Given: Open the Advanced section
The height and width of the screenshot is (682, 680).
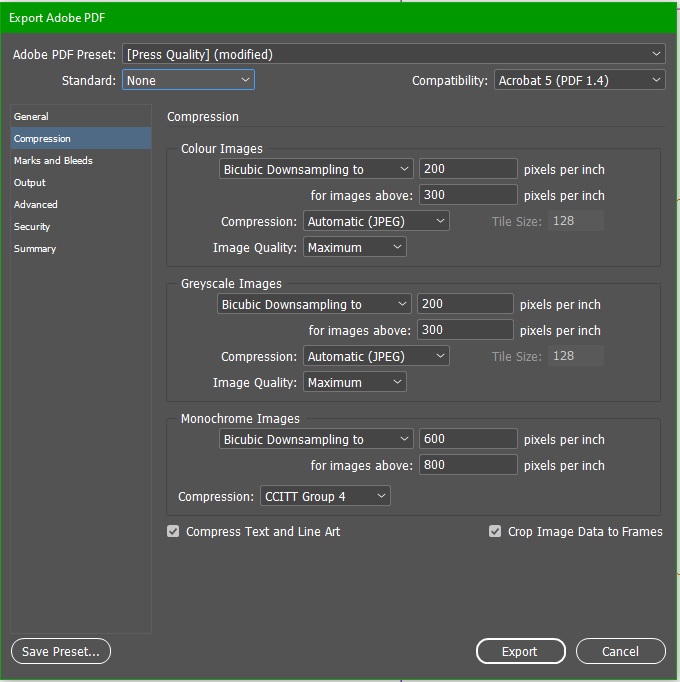Looking at the screenshot, I should point(81,204).
